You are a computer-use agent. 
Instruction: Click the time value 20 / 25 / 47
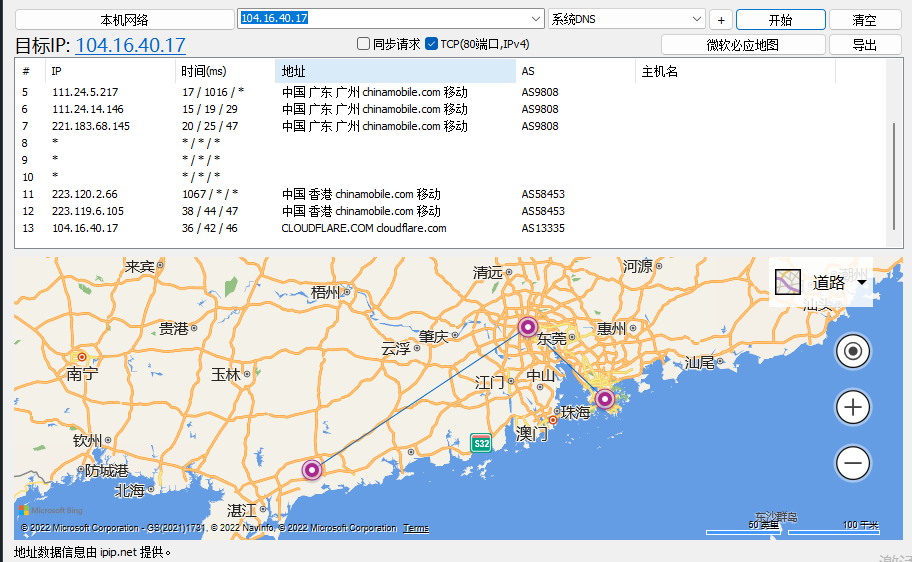(210, 126)
